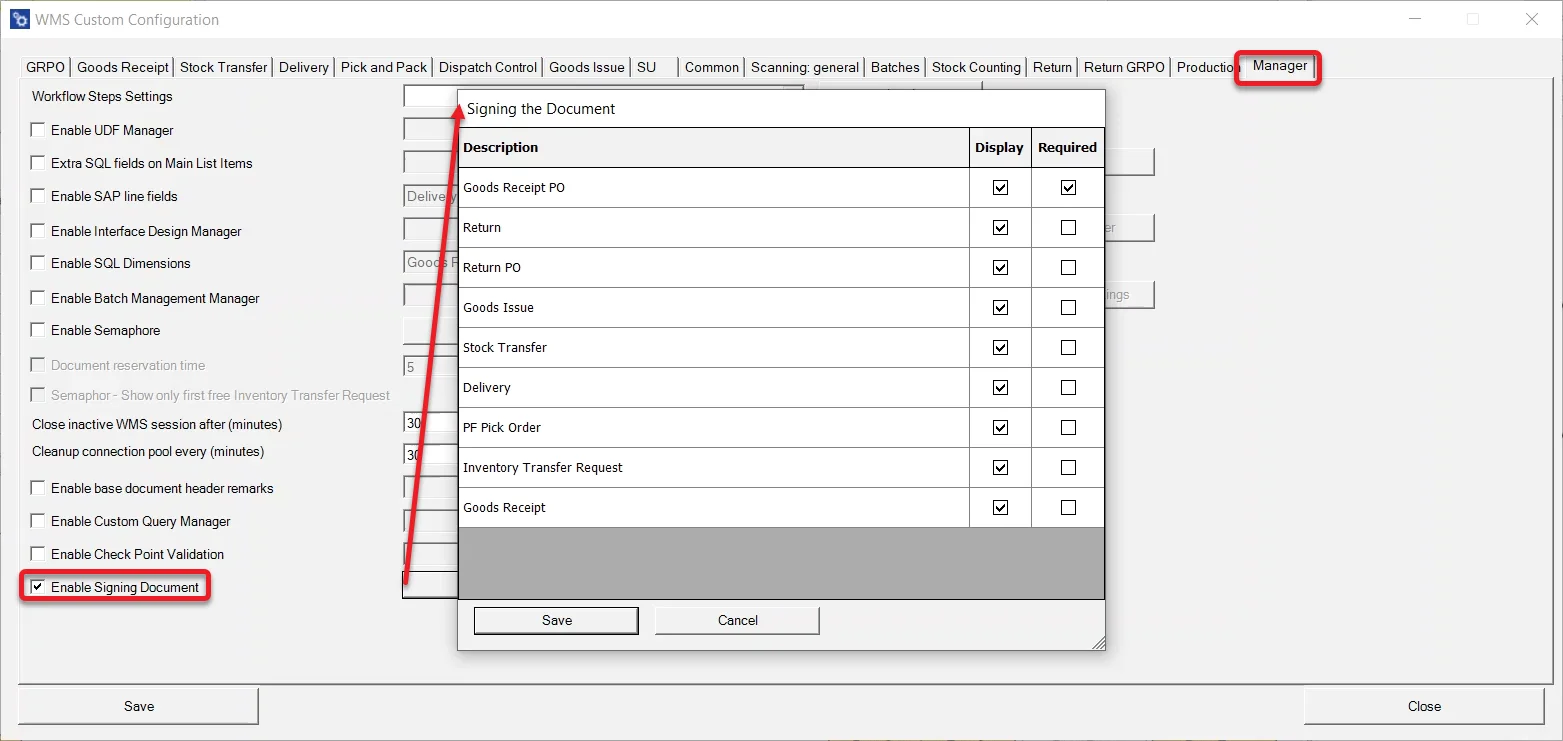Toggle Enable Interface Design Manager
Screen dimensions: 1563x741
point(38,230)
